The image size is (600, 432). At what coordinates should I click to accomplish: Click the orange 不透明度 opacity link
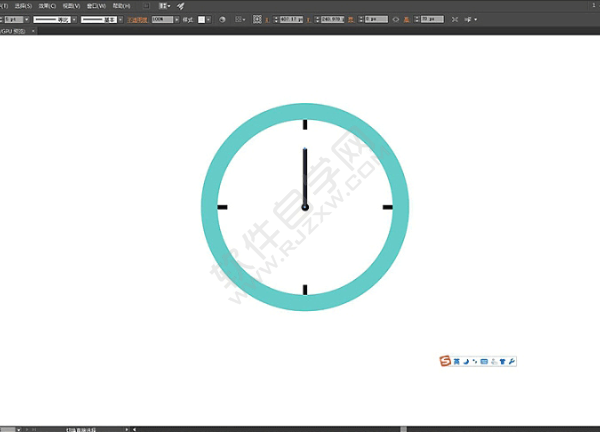(137, 20)
